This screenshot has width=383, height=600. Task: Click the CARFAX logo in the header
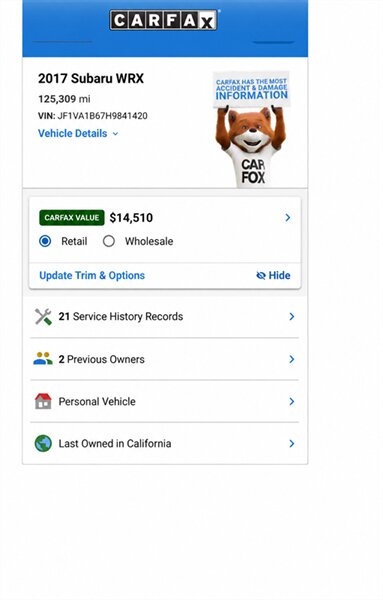(x=164, y=20)
